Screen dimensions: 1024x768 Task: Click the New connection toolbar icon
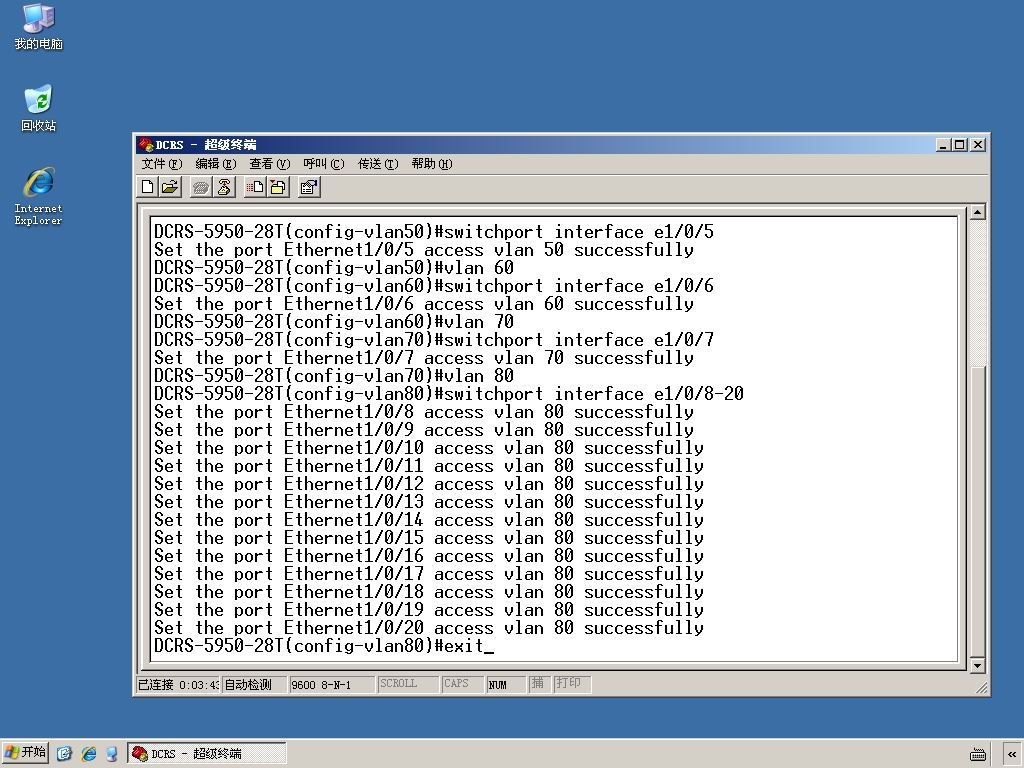148,187
